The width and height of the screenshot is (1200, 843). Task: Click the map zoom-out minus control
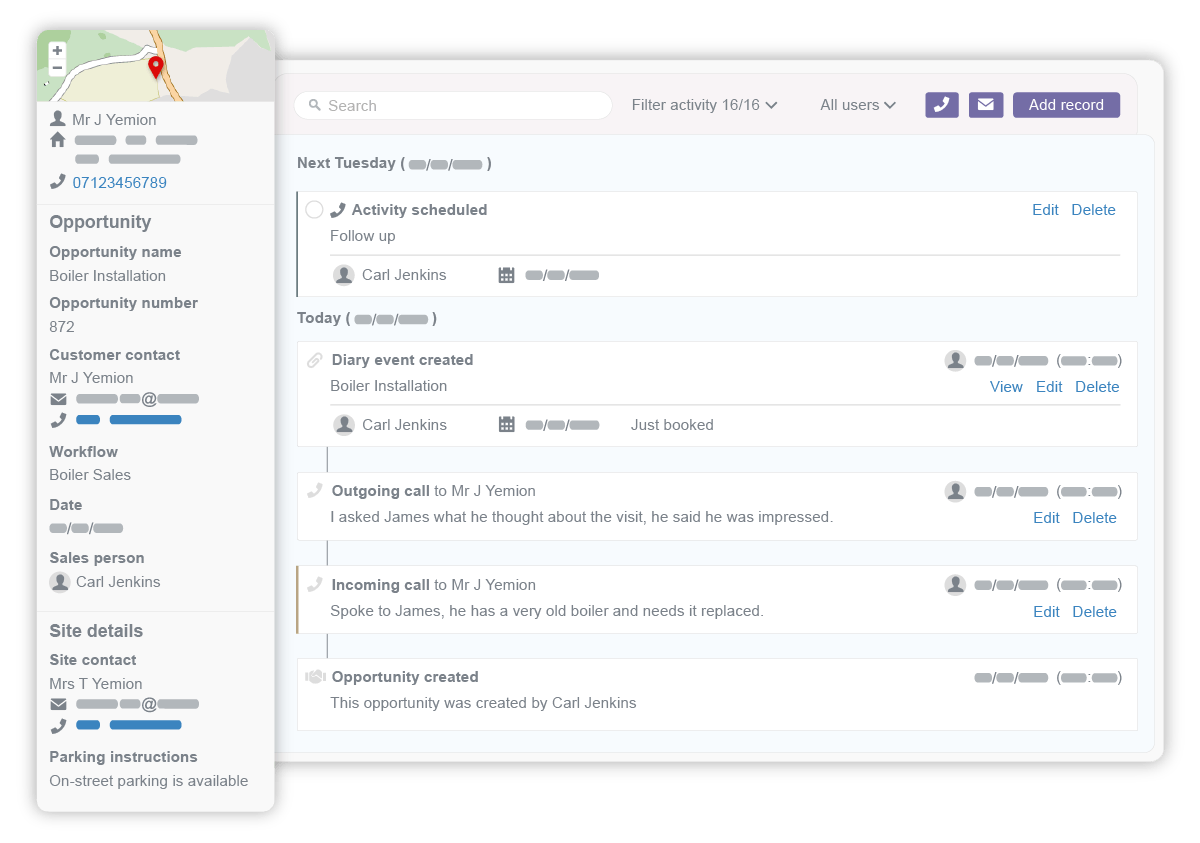pyautogui.click(x=57, y=66)
